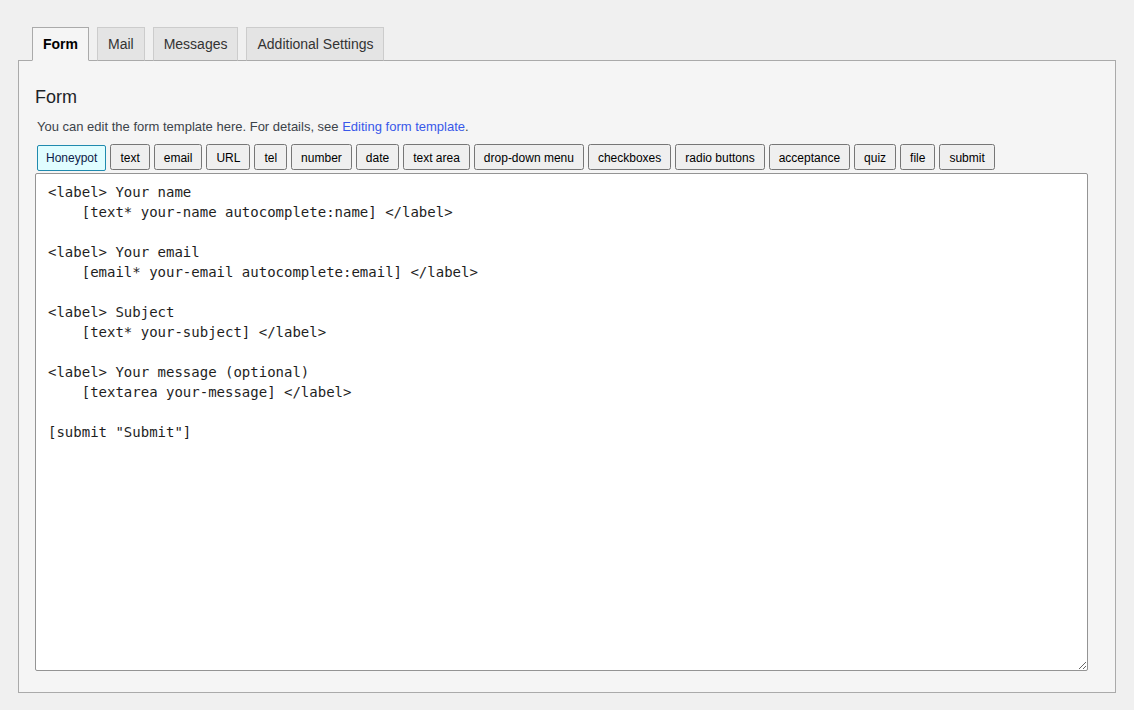Click the '[text* your-subject]' line

coord(204,333)
